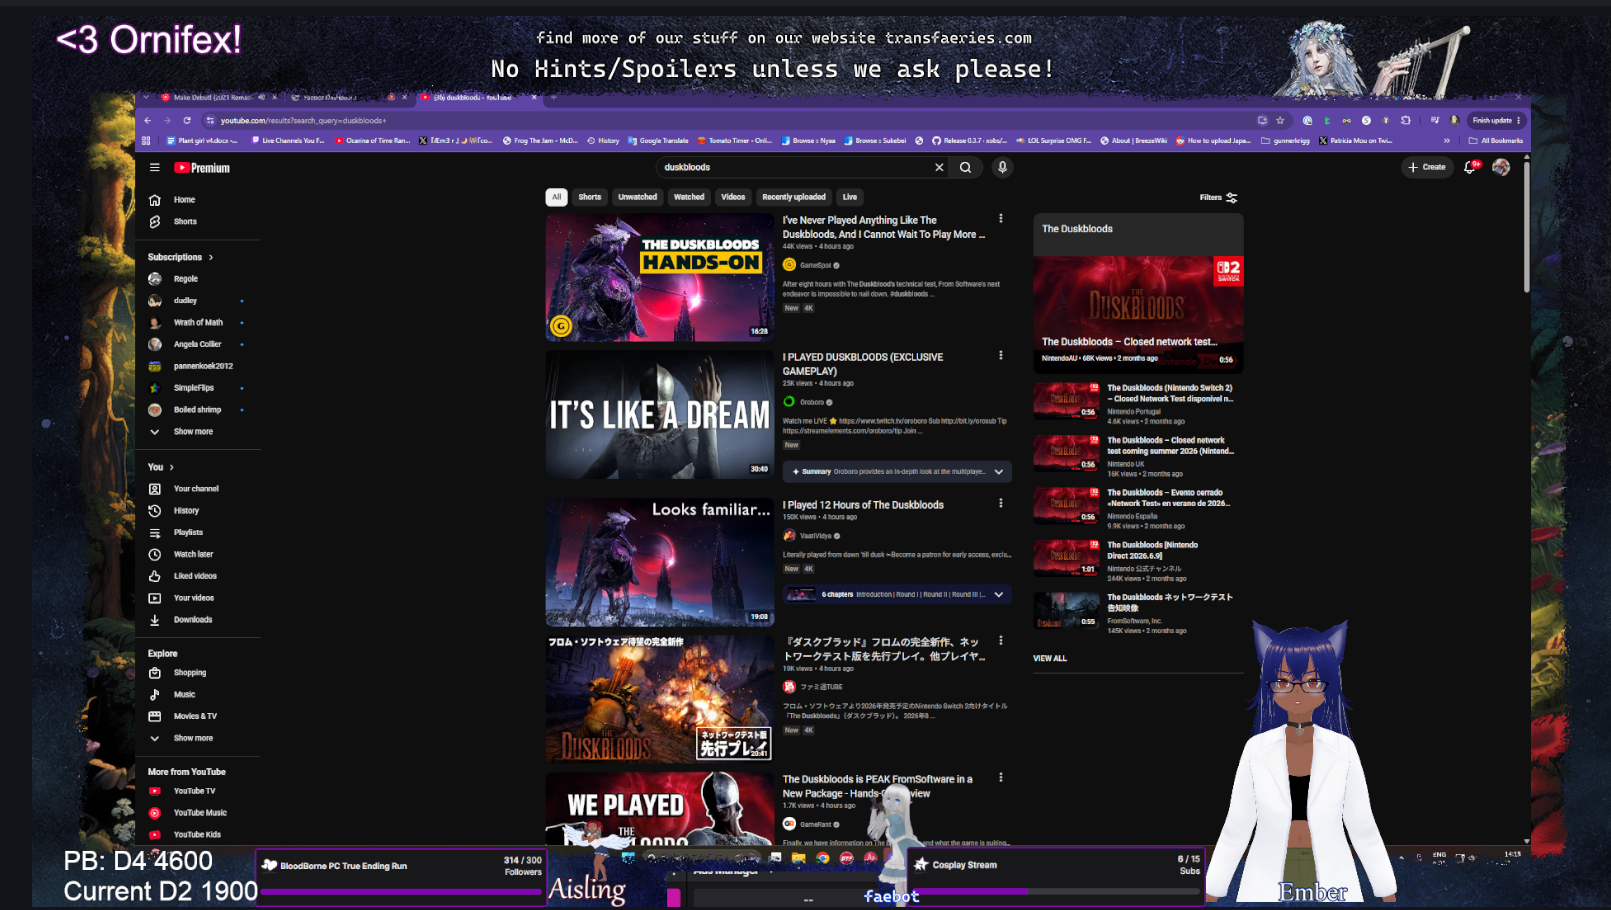Click VIEW ALL under The Duskbloods
This screenshot has width=1611, height=910.
coord(1050,659)
